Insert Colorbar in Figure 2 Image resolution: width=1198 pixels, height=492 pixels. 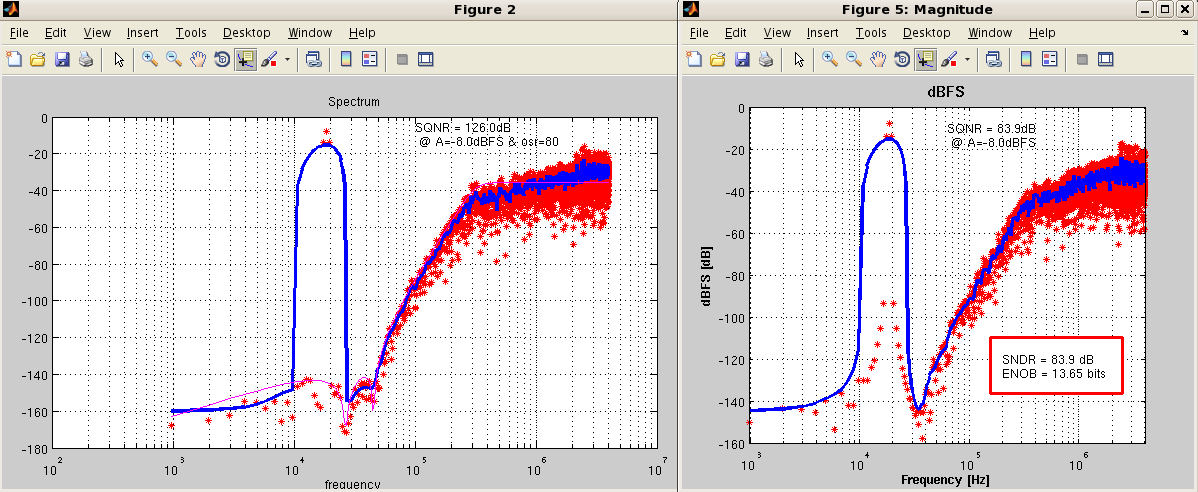tap(345, 60)
